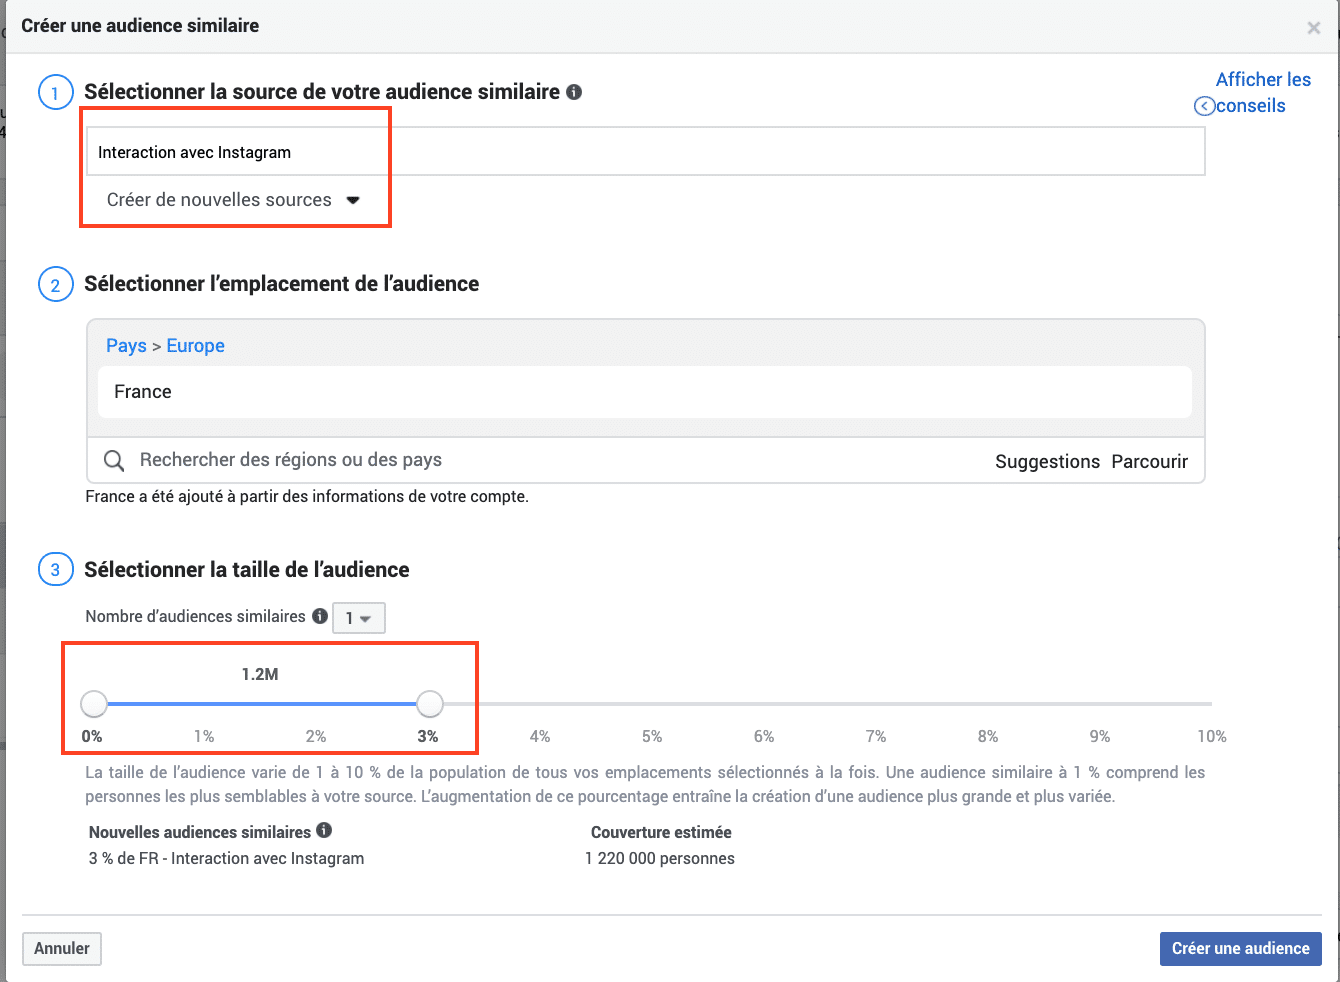The width and height of the screenshot is (1340, 982).
Task: Click the Couverture estimée label
Action: (x=661, y=832)
